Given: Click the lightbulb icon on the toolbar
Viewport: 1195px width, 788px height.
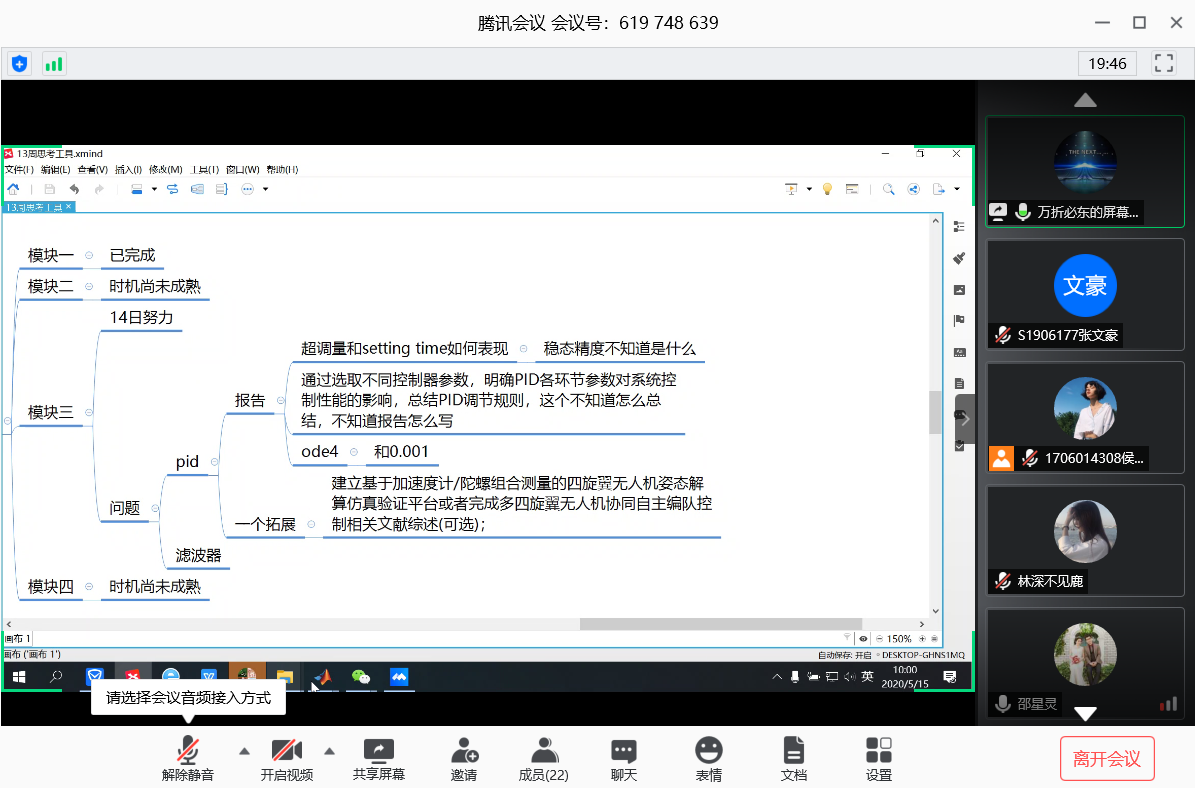Looking at the screenshot, I should [827, 188].
